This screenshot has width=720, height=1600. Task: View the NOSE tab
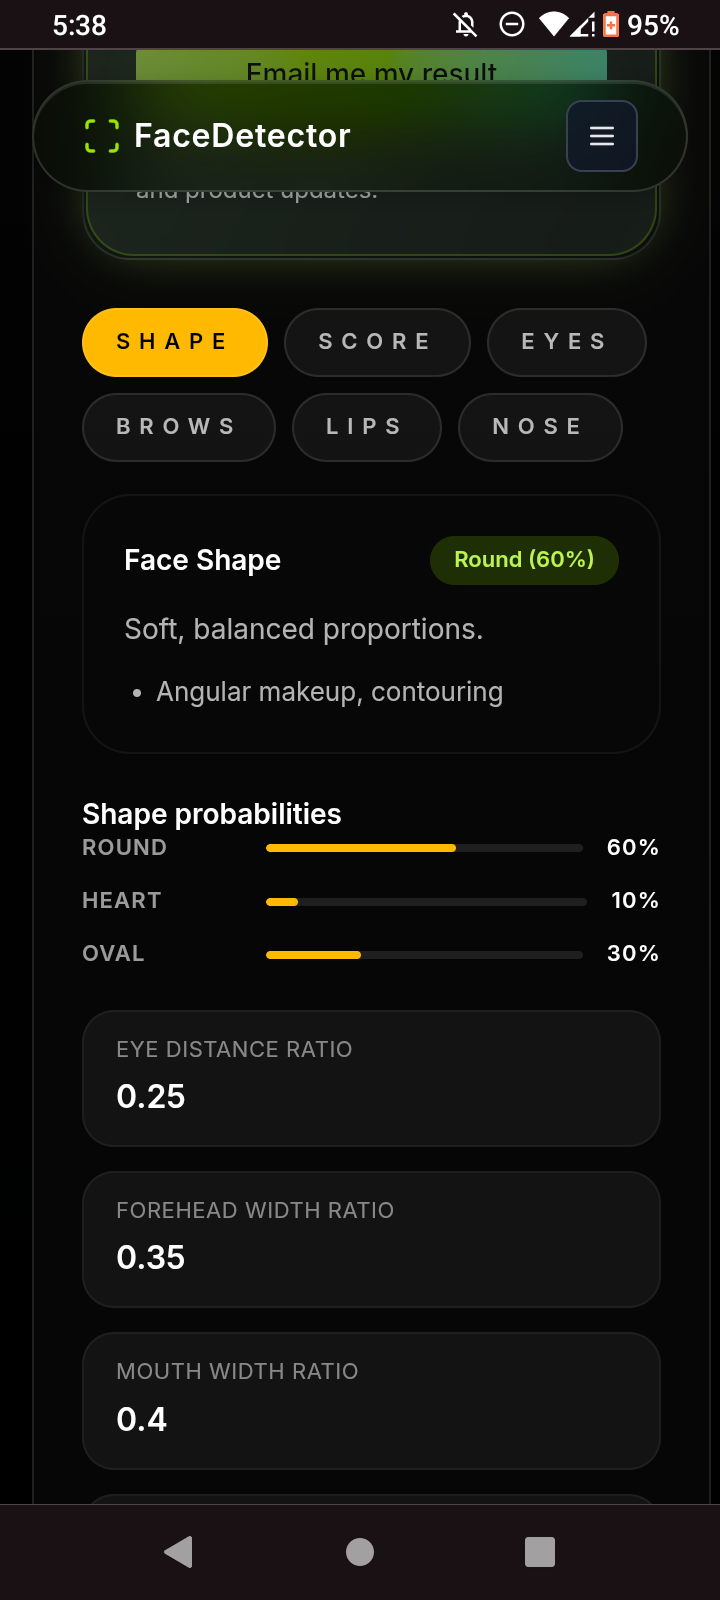[x=540, y=427]
